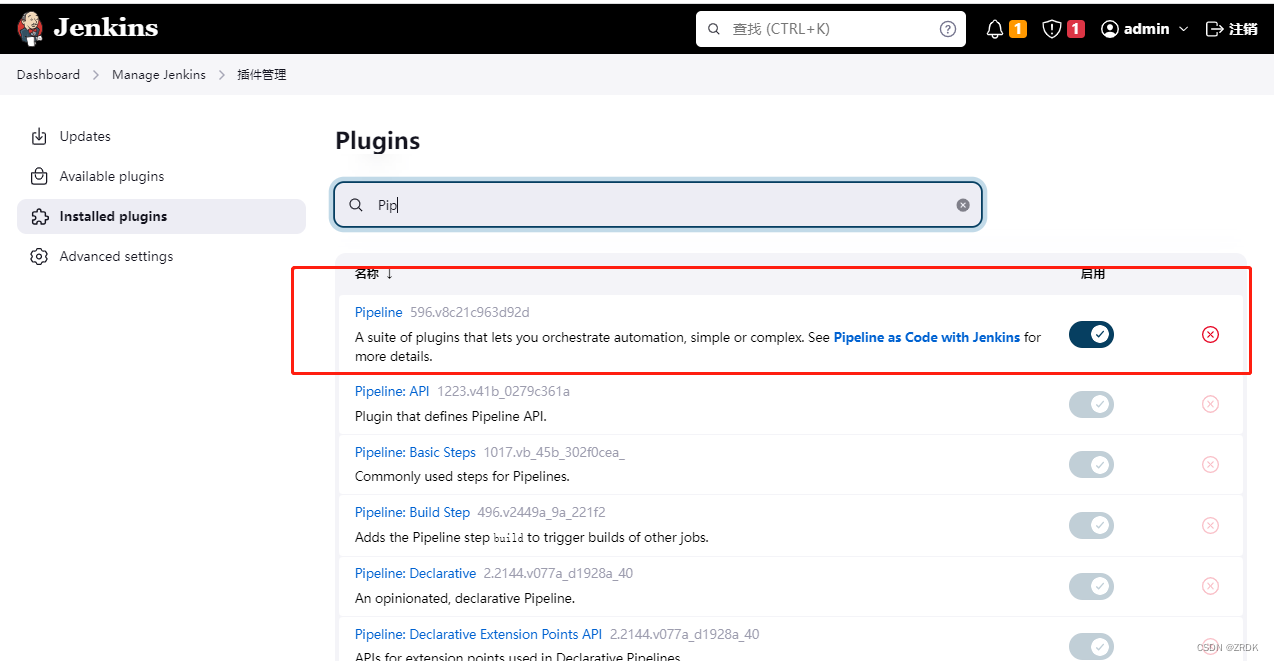Click the Available plugins bag icon
Viewport: 1274px width, 661px height.
(39, 176)
